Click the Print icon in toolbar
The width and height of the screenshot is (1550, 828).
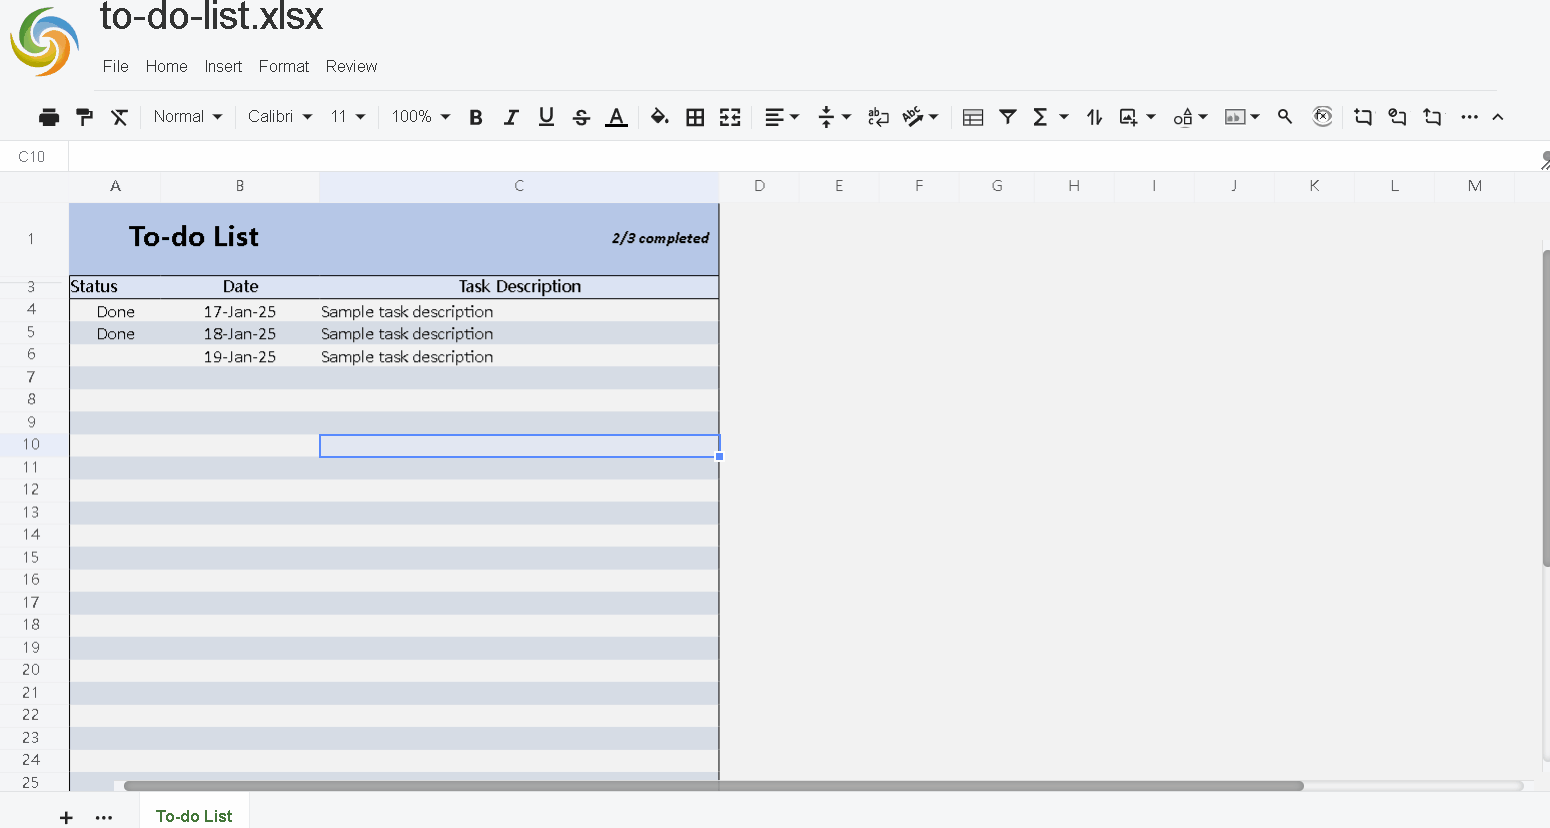coord(49,117)
